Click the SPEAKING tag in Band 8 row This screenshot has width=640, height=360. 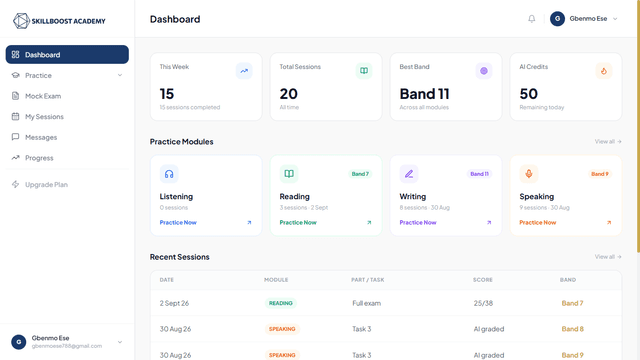282,329
